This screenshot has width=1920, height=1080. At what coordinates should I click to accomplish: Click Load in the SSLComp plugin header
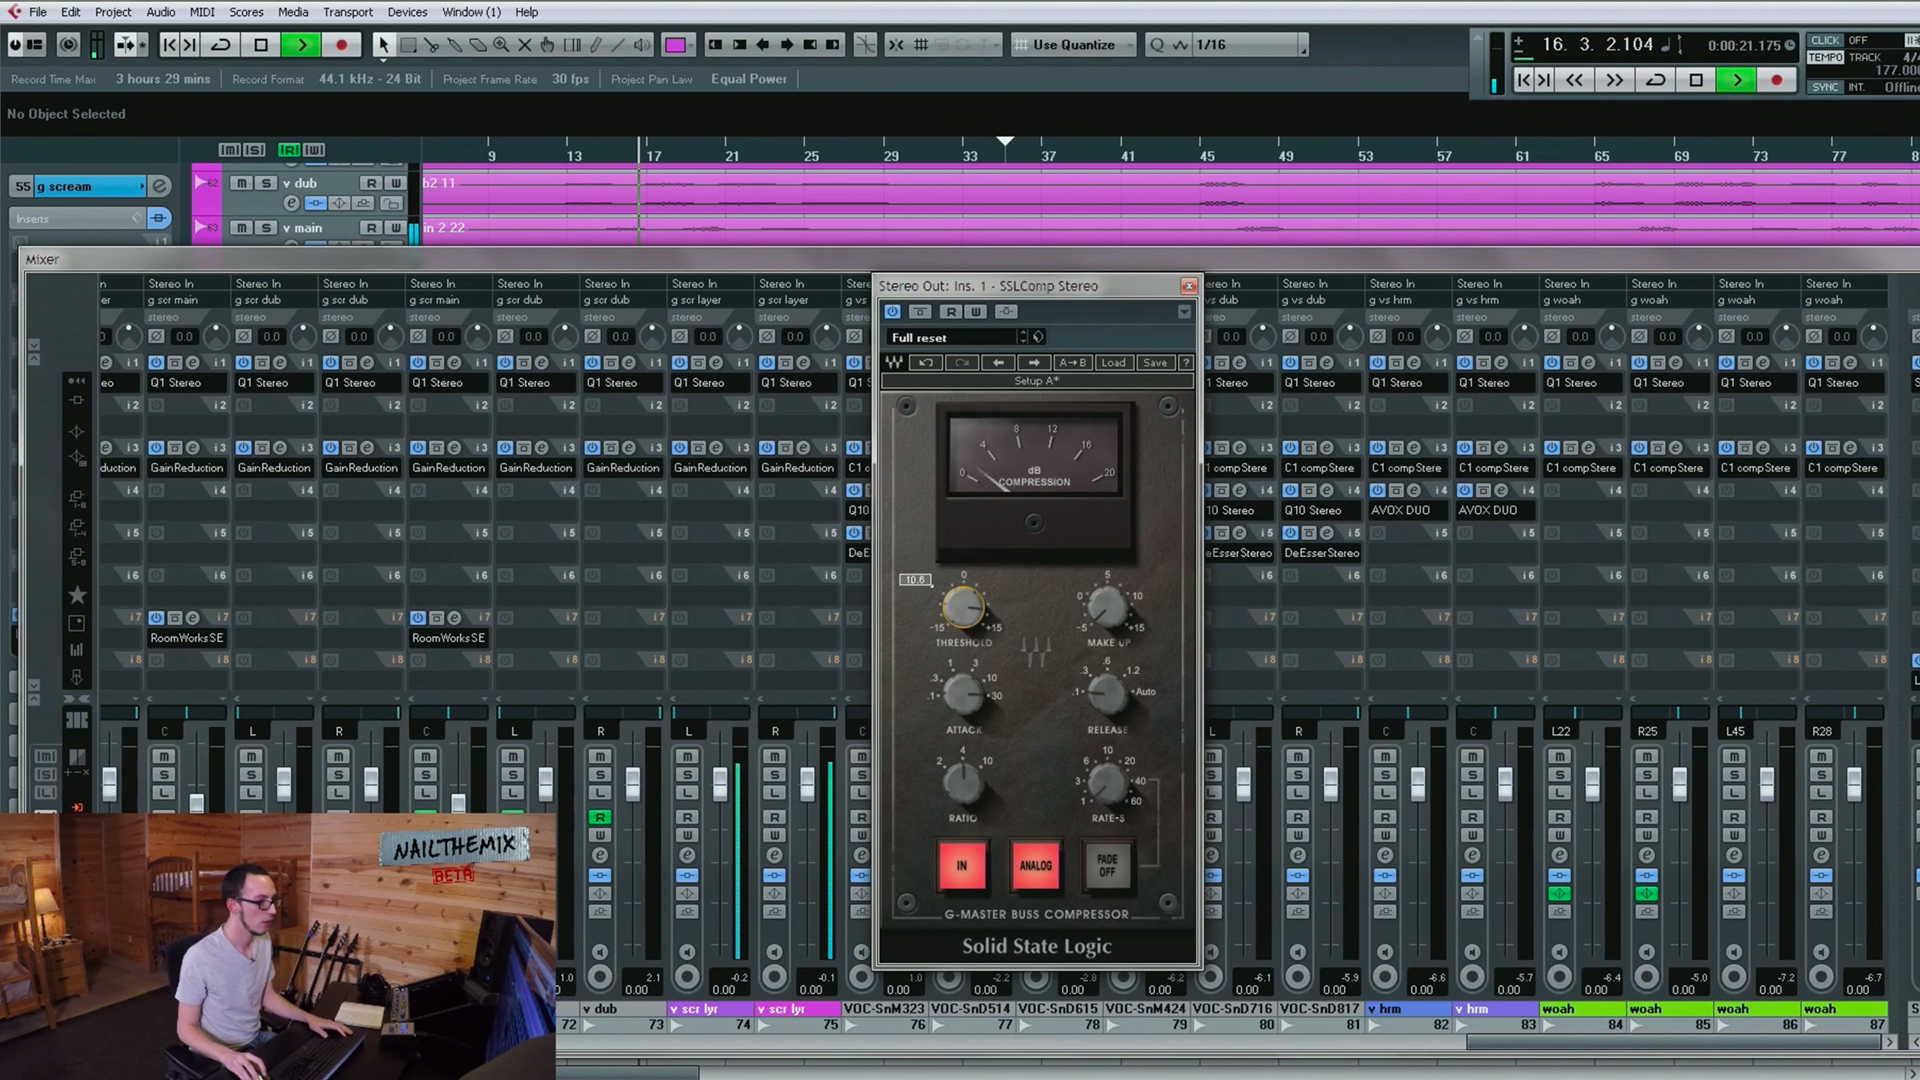click(x=1113, y=362)
